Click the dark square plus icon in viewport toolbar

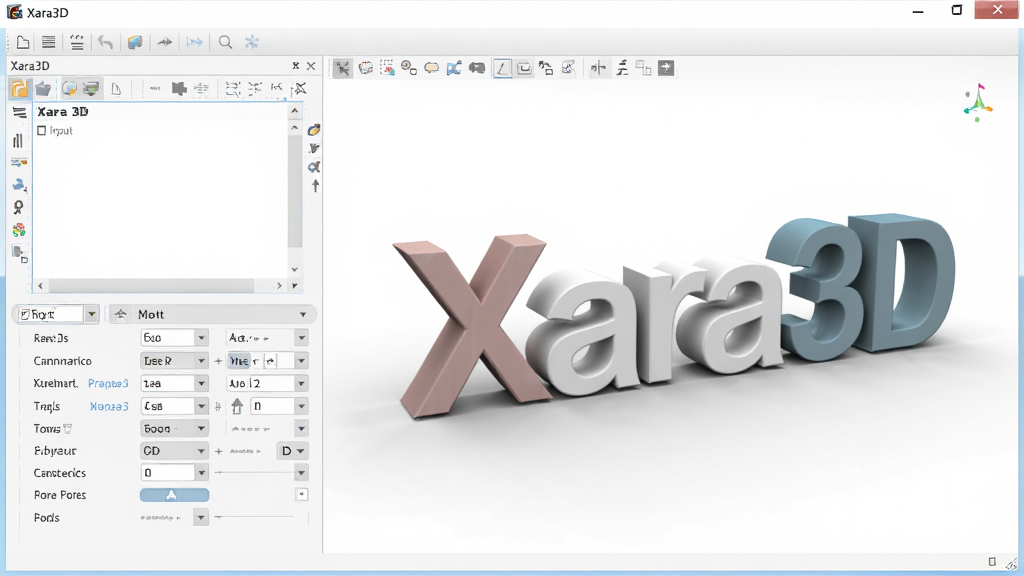(x=666, y=68)
